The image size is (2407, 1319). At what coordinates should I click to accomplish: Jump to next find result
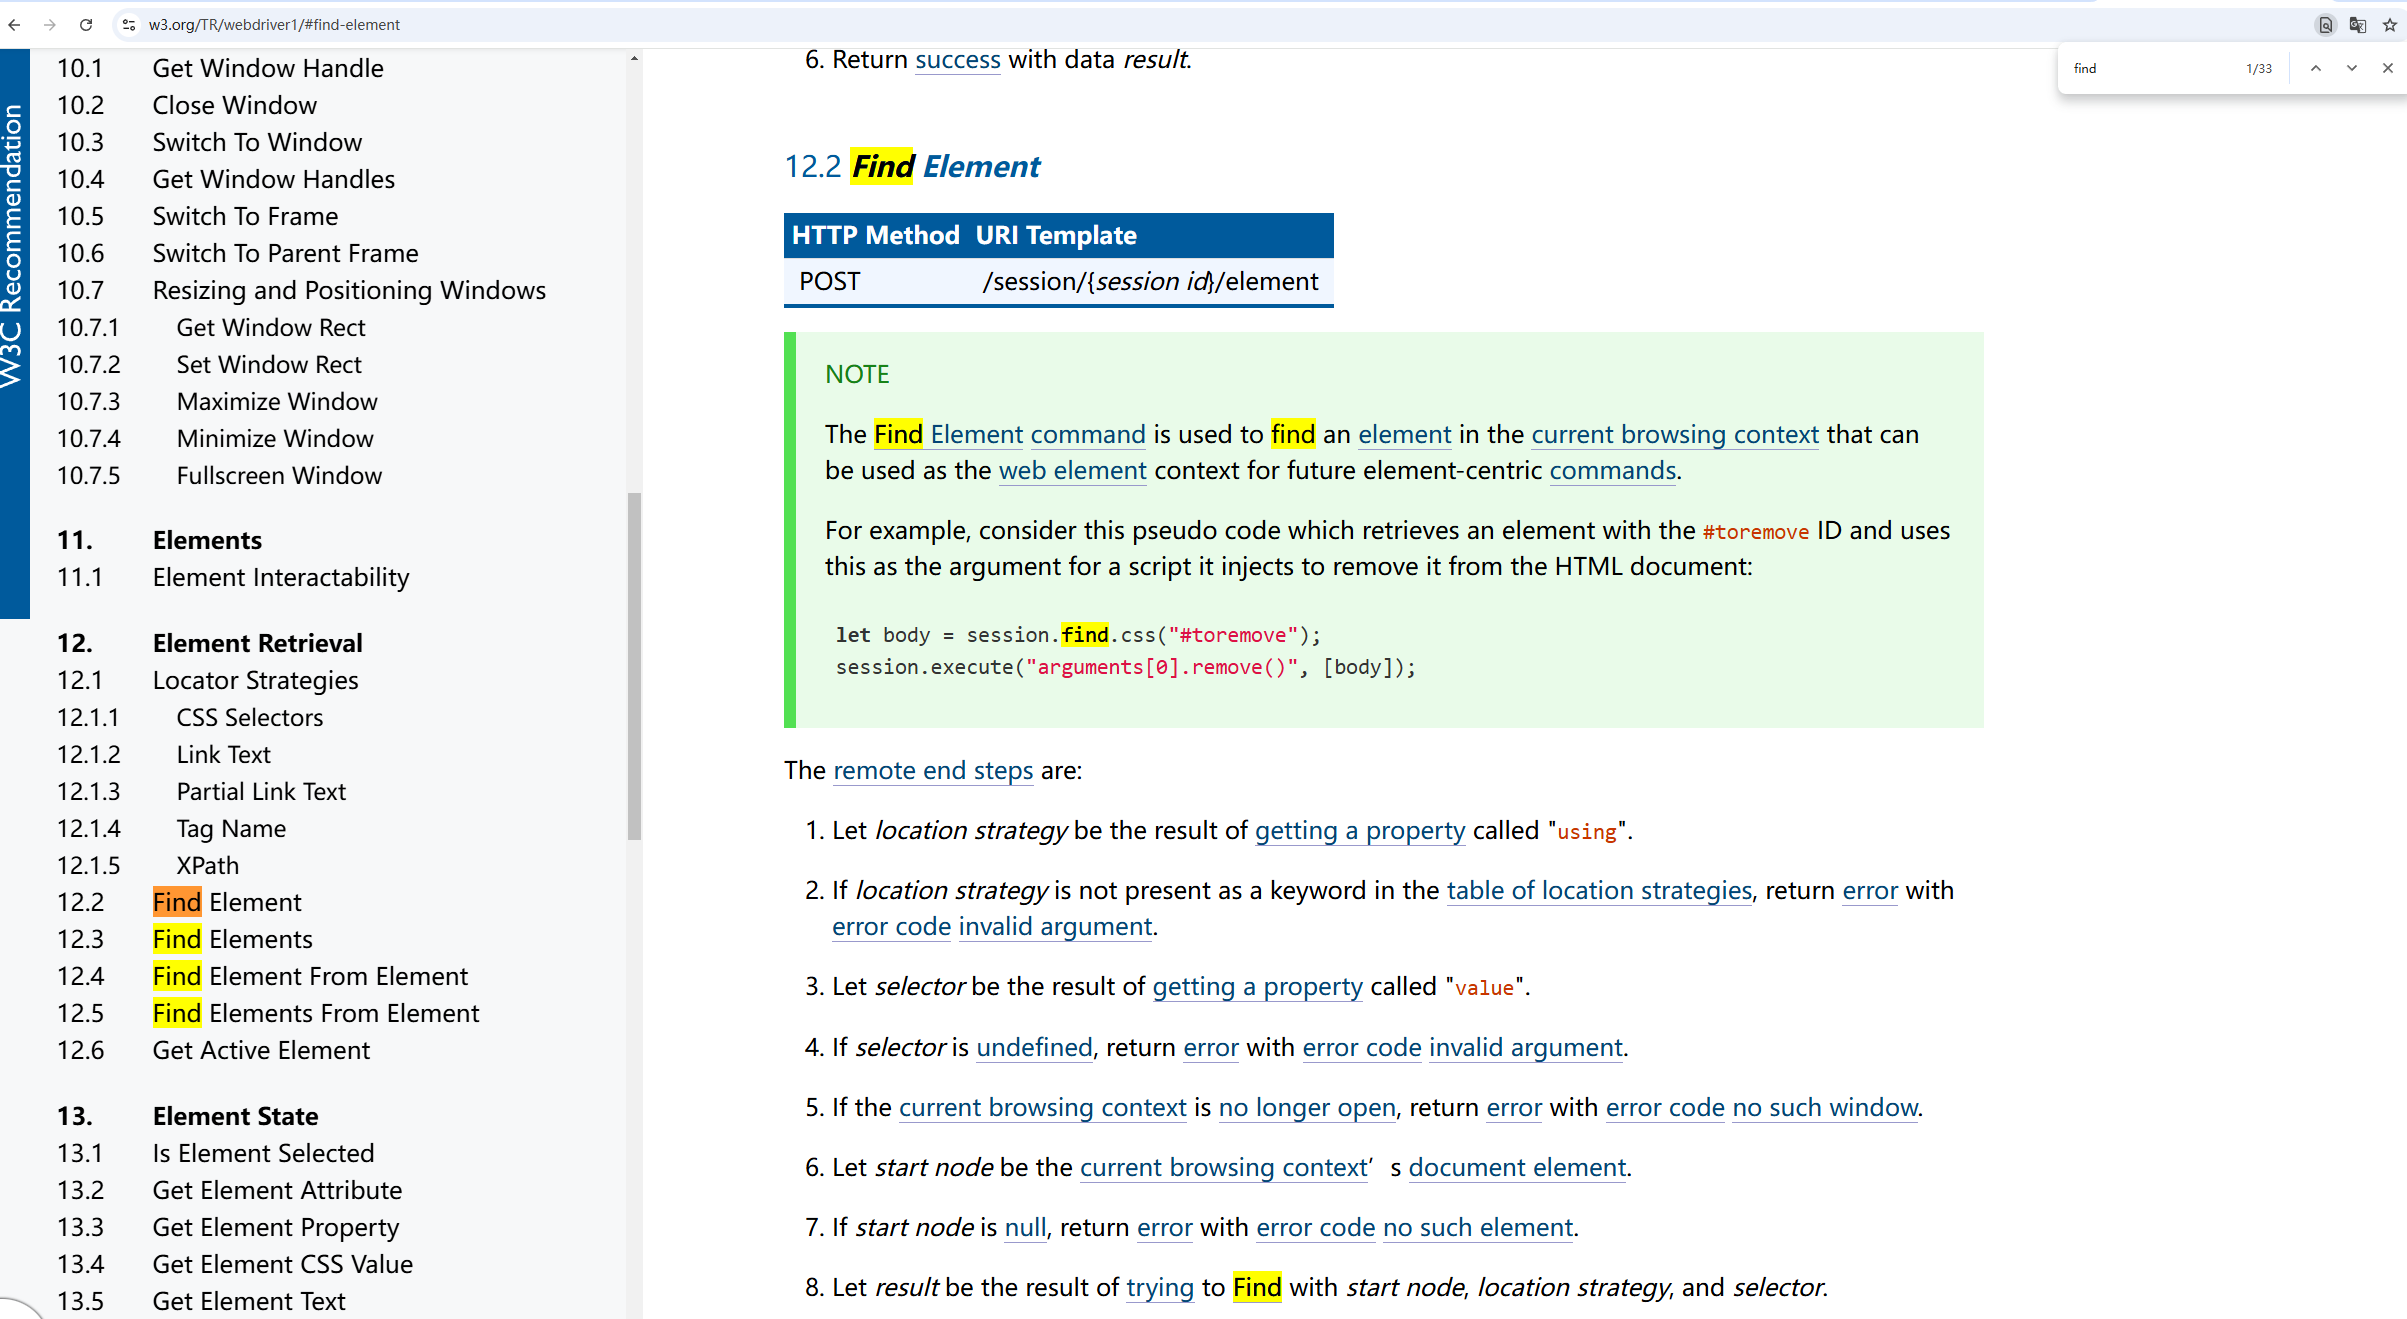point(2351,68)
